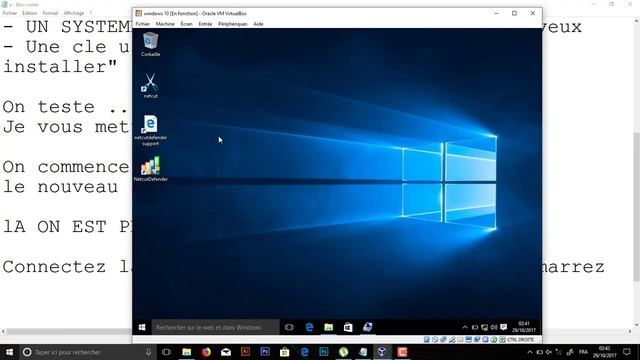Open Task View in guest taskbar
This screenshot has width=640, height=360.
pyautogui.click(x=289, y=327)
